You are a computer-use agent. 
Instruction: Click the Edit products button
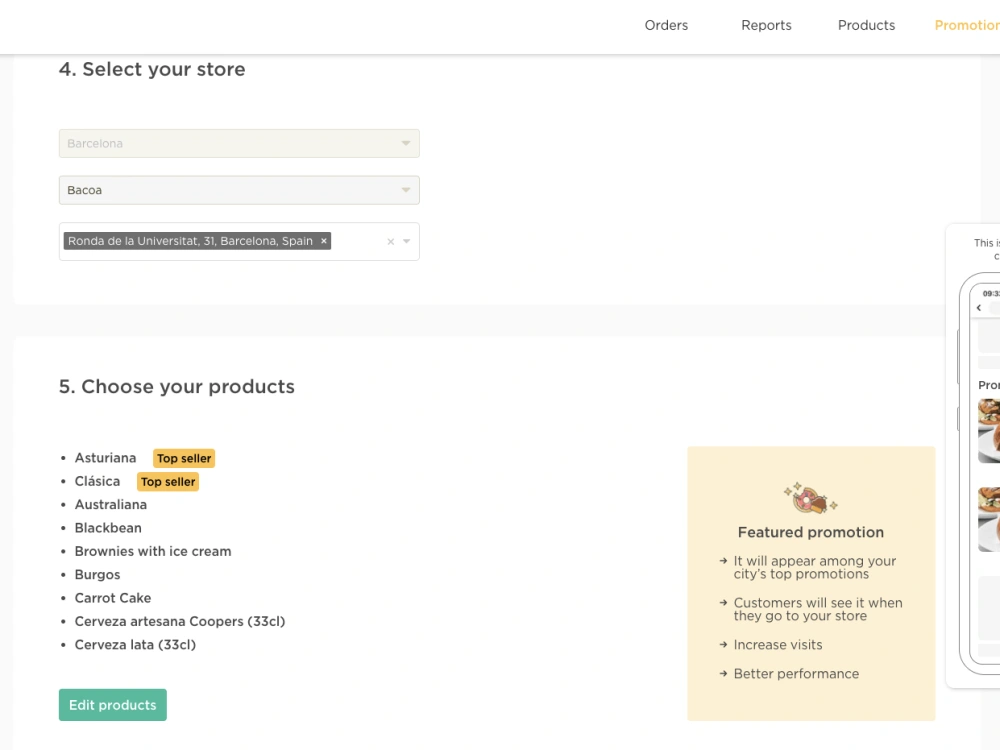pyautogui.click(x=113, y=705)
